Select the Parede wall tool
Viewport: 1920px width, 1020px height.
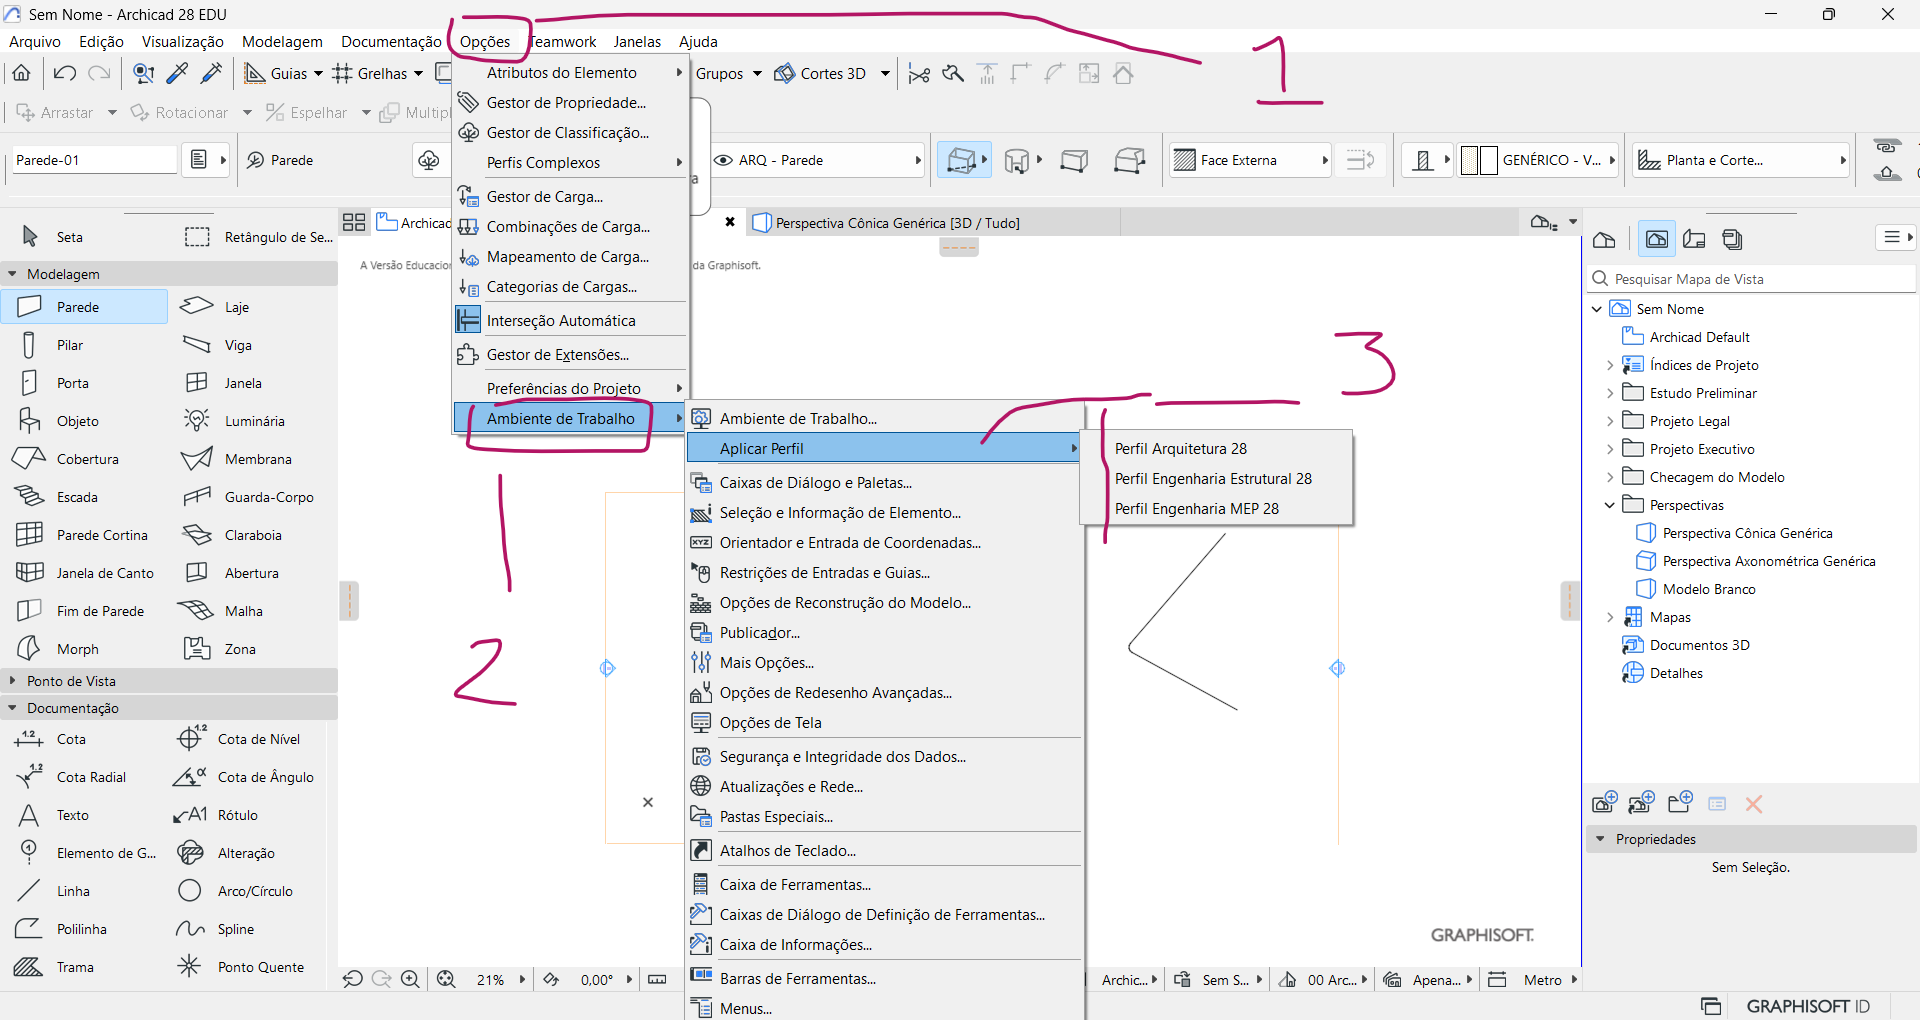click(x=78, y=307)
